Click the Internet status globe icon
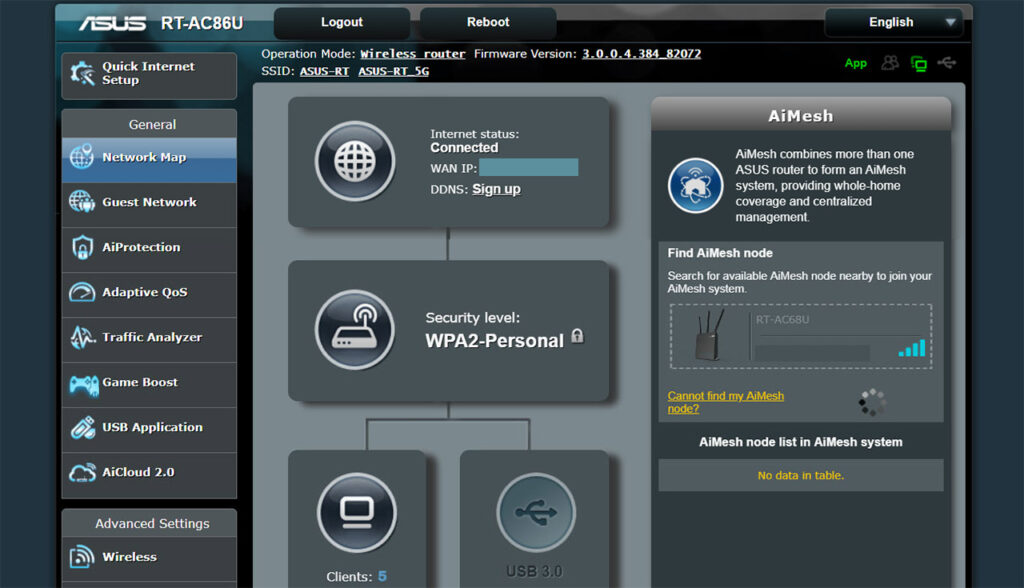 coord(353,161)
